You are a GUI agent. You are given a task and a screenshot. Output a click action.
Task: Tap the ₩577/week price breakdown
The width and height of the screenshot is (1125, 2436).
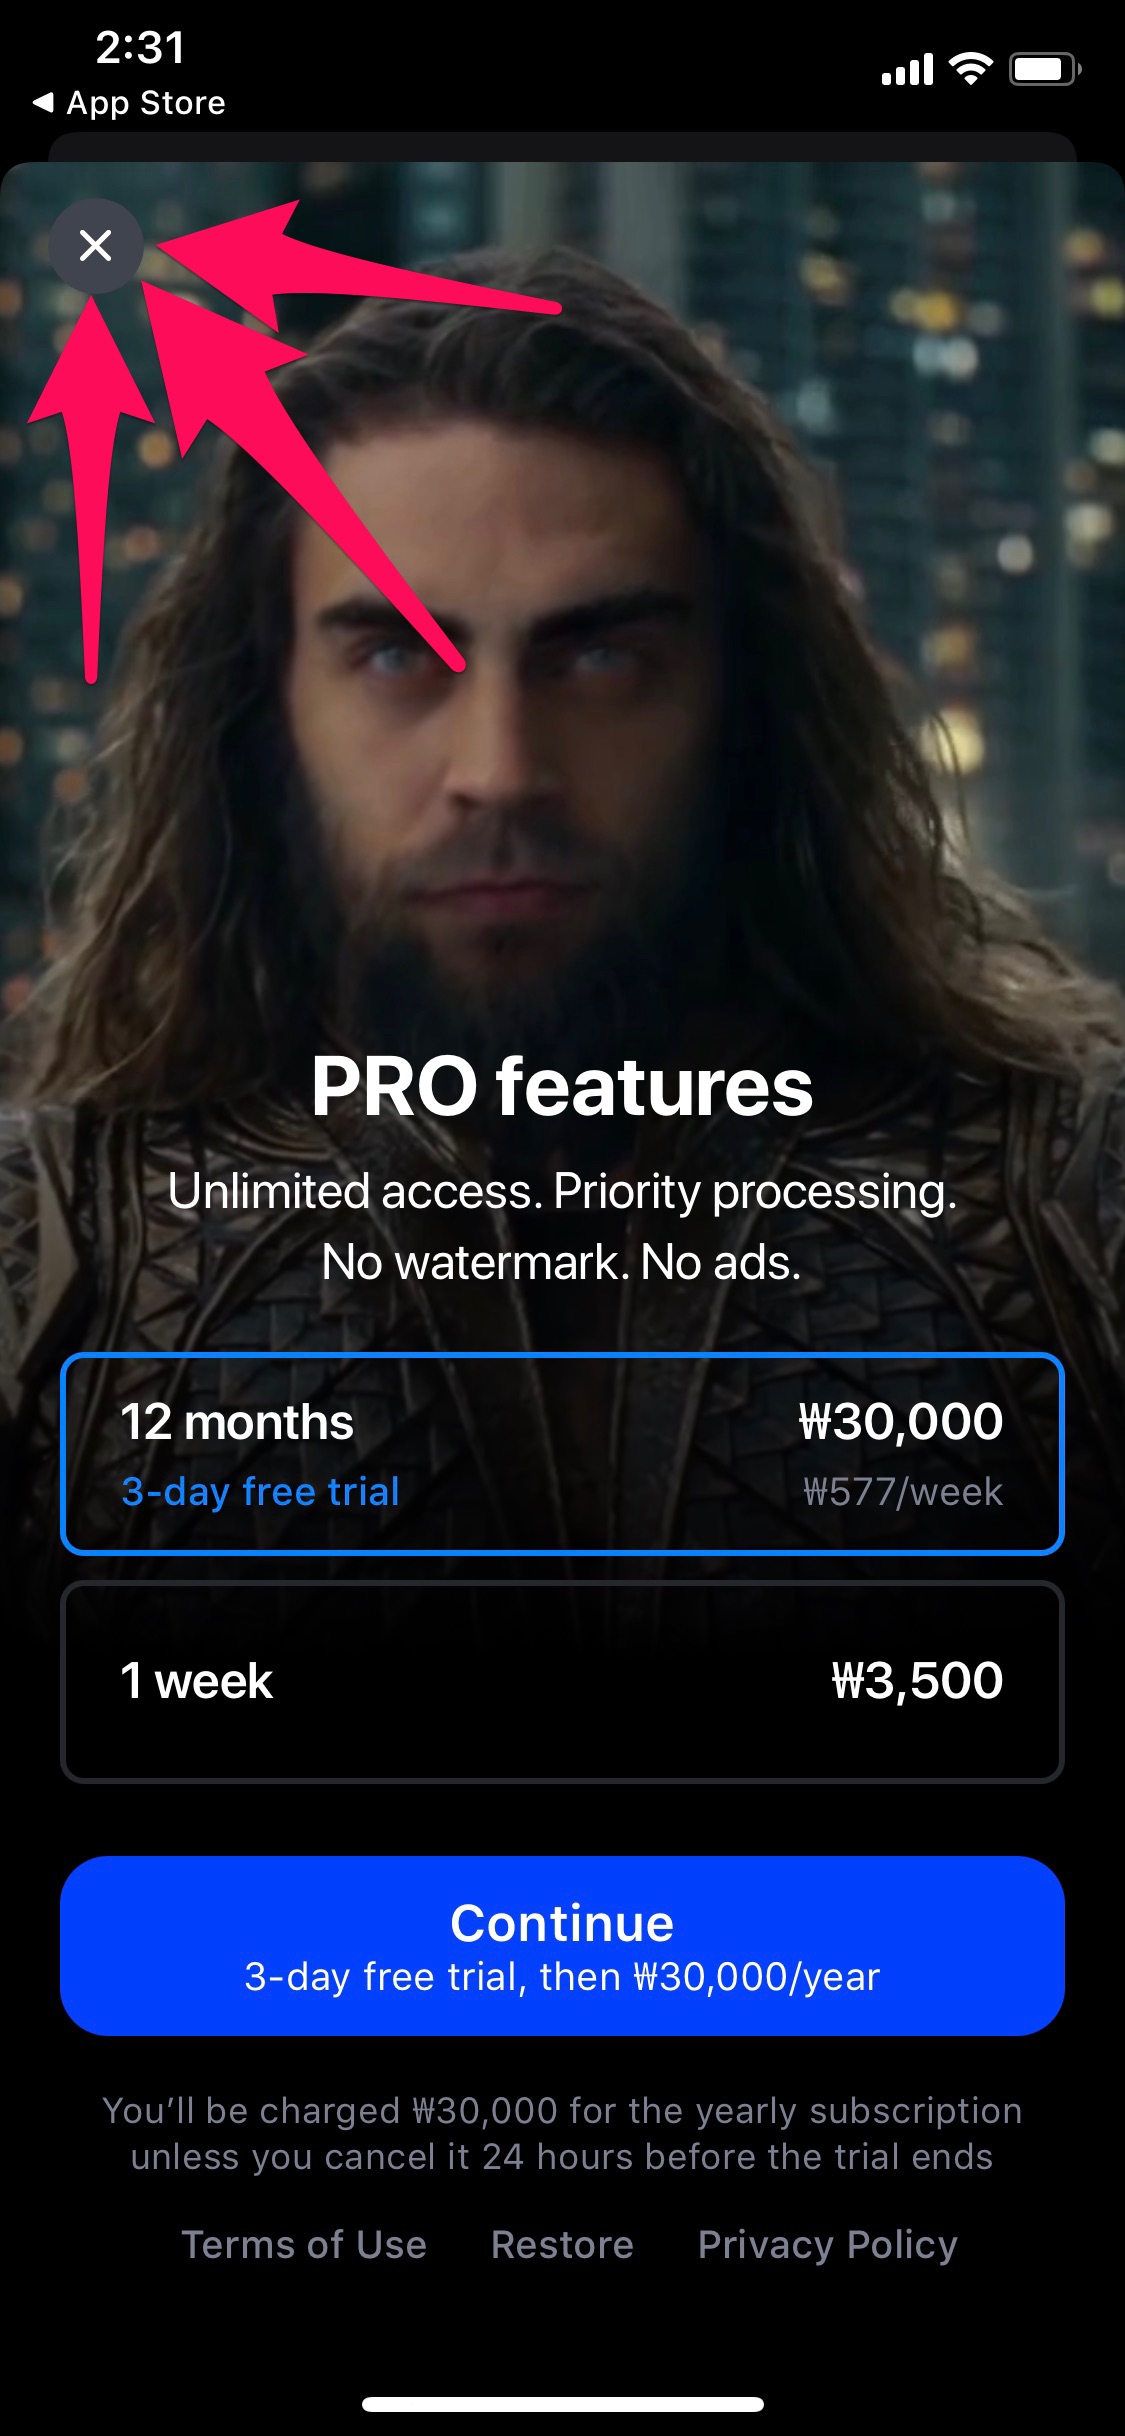tap(903, 1492)
